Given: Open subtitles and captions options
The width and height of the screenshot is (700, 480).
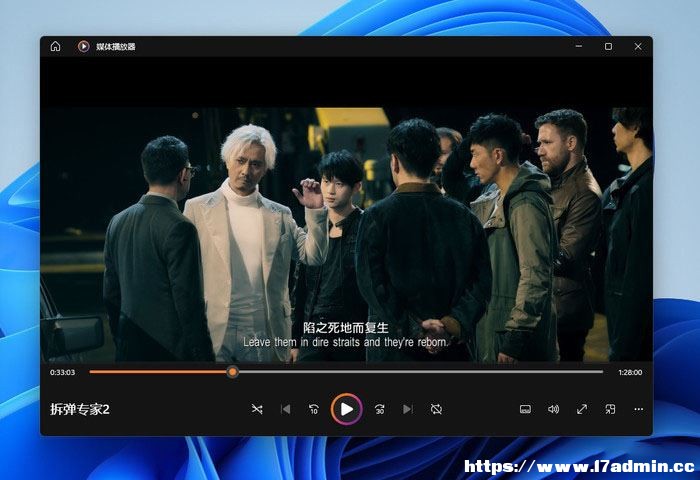Looking at the screenshot, I should click(x=525, y=409).
